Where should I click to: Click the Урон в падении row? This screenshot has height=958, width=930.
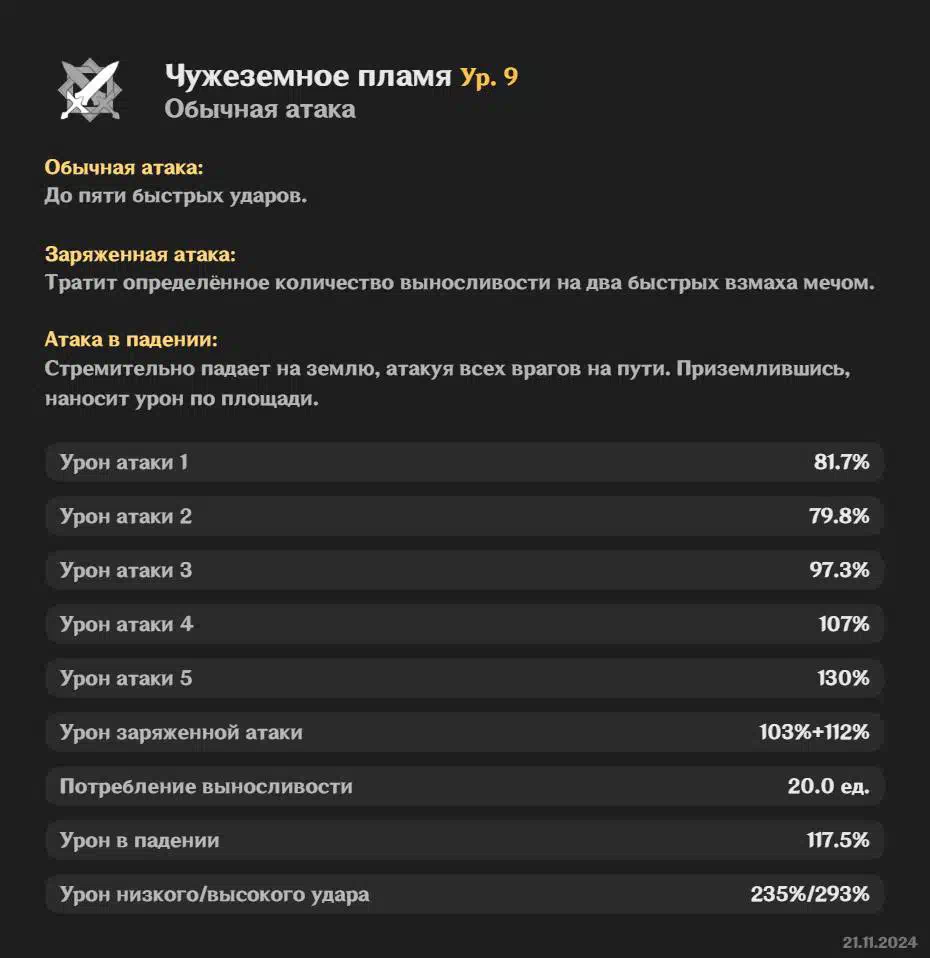(464, 840)
